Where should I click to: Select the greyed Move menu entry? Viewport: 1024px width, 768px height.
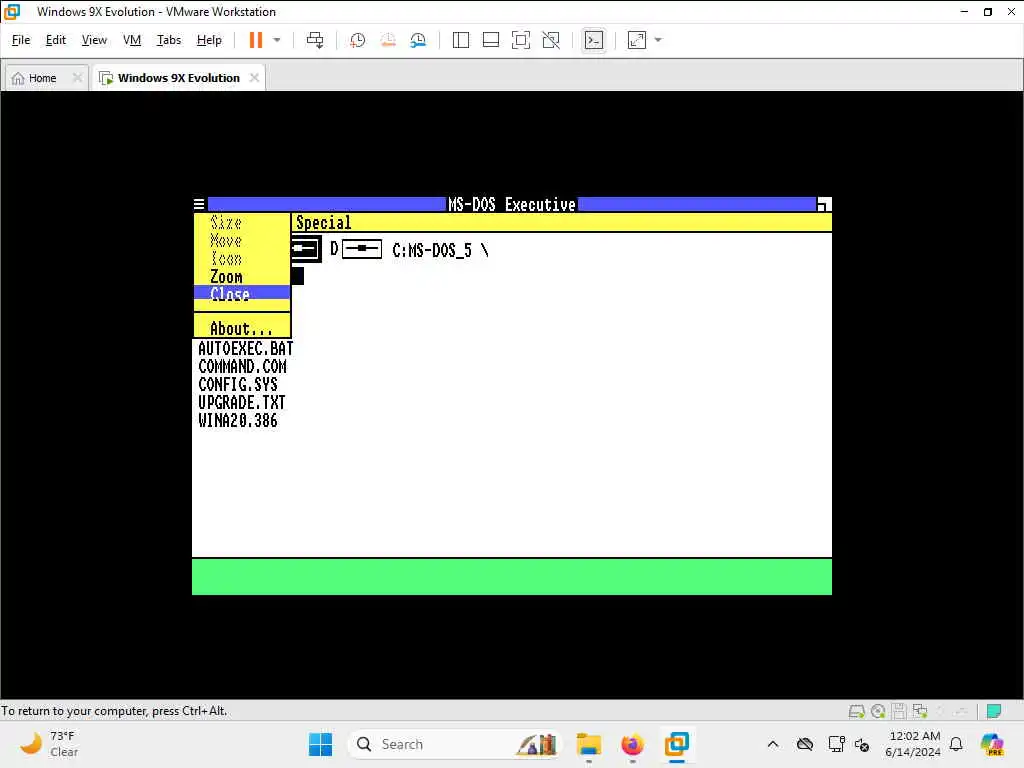point(226,240)
